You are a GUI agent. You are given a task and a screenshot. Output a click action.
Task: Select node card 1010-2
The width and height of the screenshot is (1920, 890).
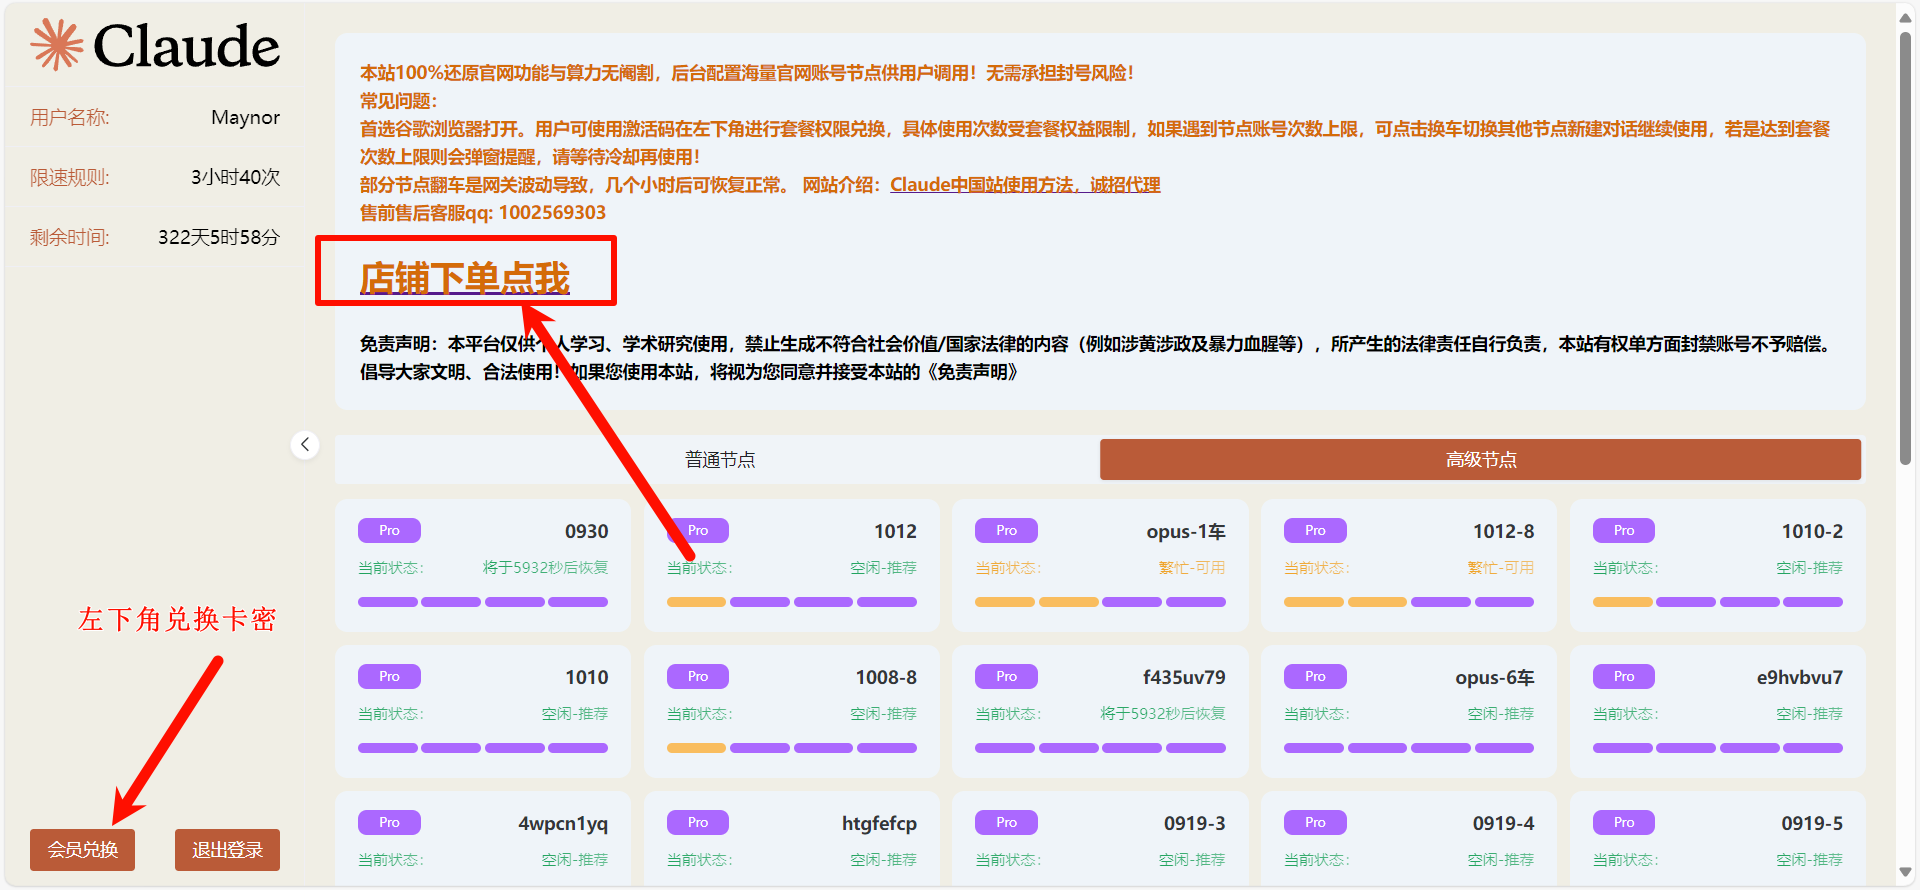tap(1718, 565)
